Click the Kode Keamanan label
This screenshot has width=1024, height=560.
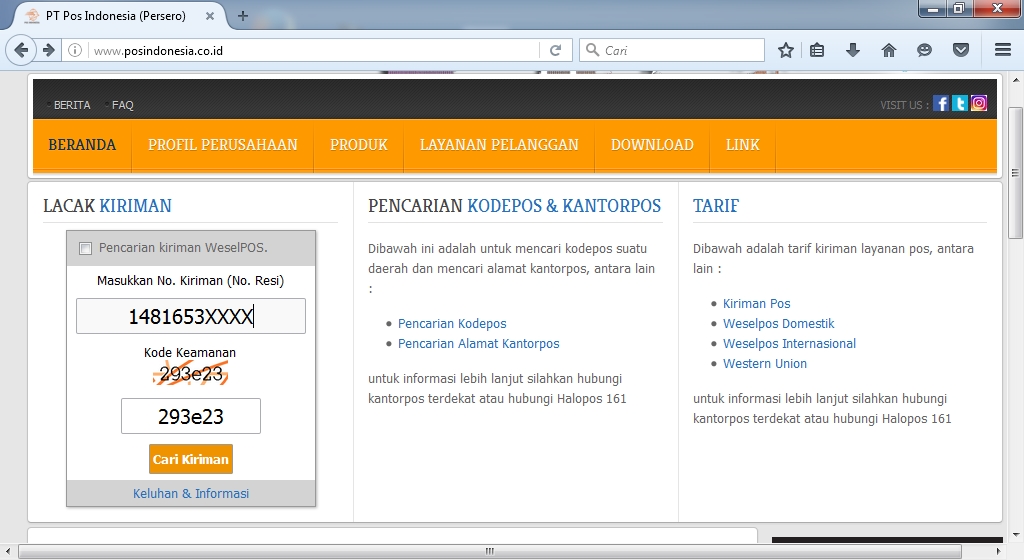click(190, 352)
